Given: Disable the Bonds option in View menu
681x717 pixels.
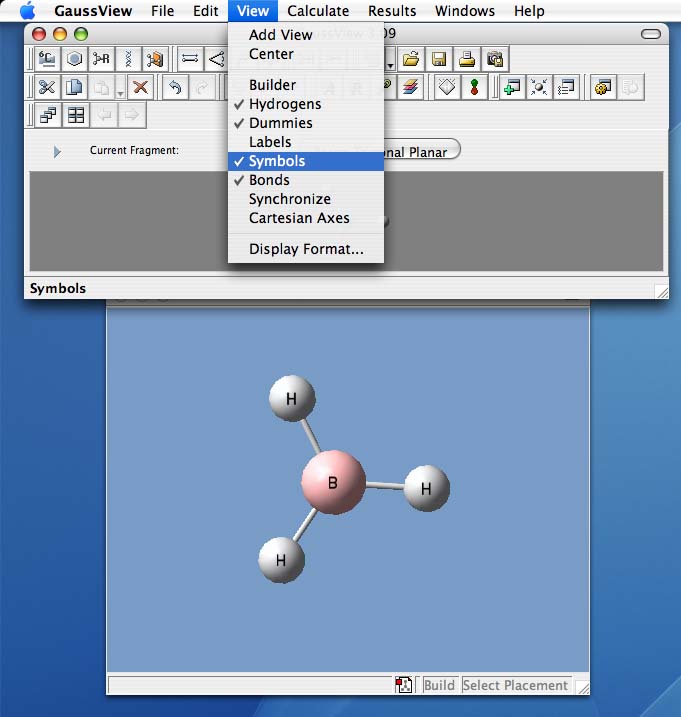Looking at the screenshot, I should [269, 180].
